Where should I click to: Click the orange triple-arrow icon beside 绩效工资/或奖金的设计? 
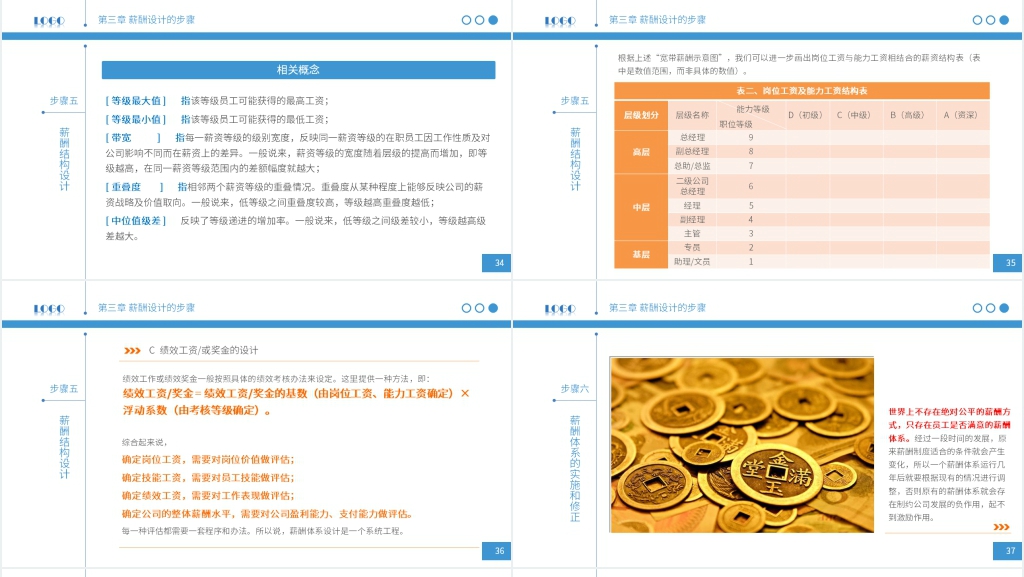132,351
